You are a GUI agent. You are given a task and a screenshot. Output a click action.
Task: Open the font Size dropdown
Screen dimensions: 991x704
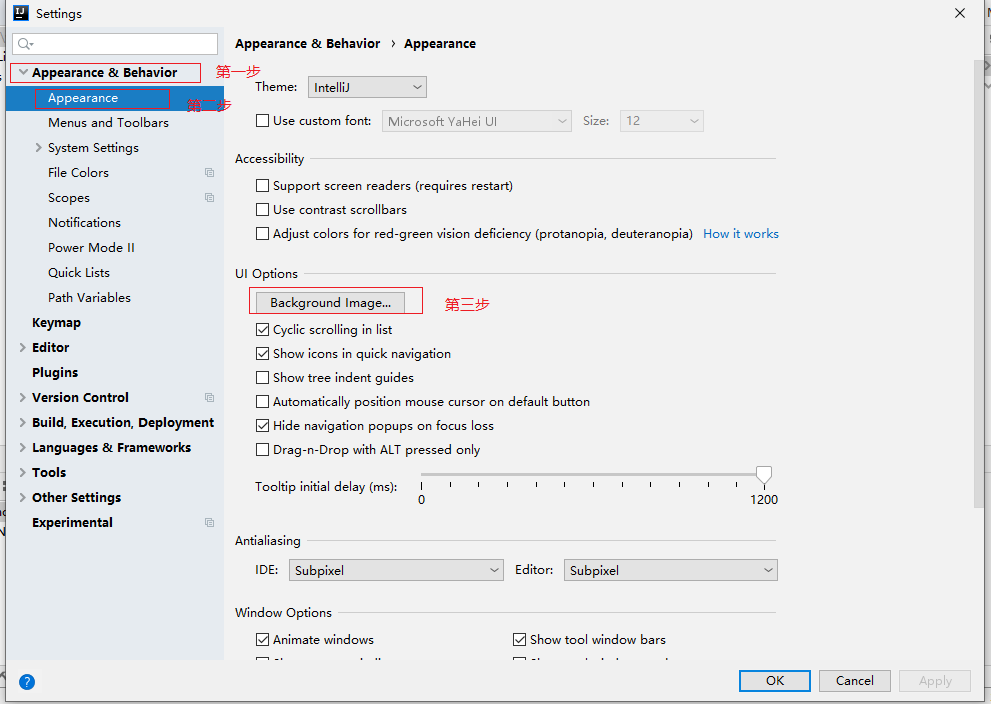point(662,121)
